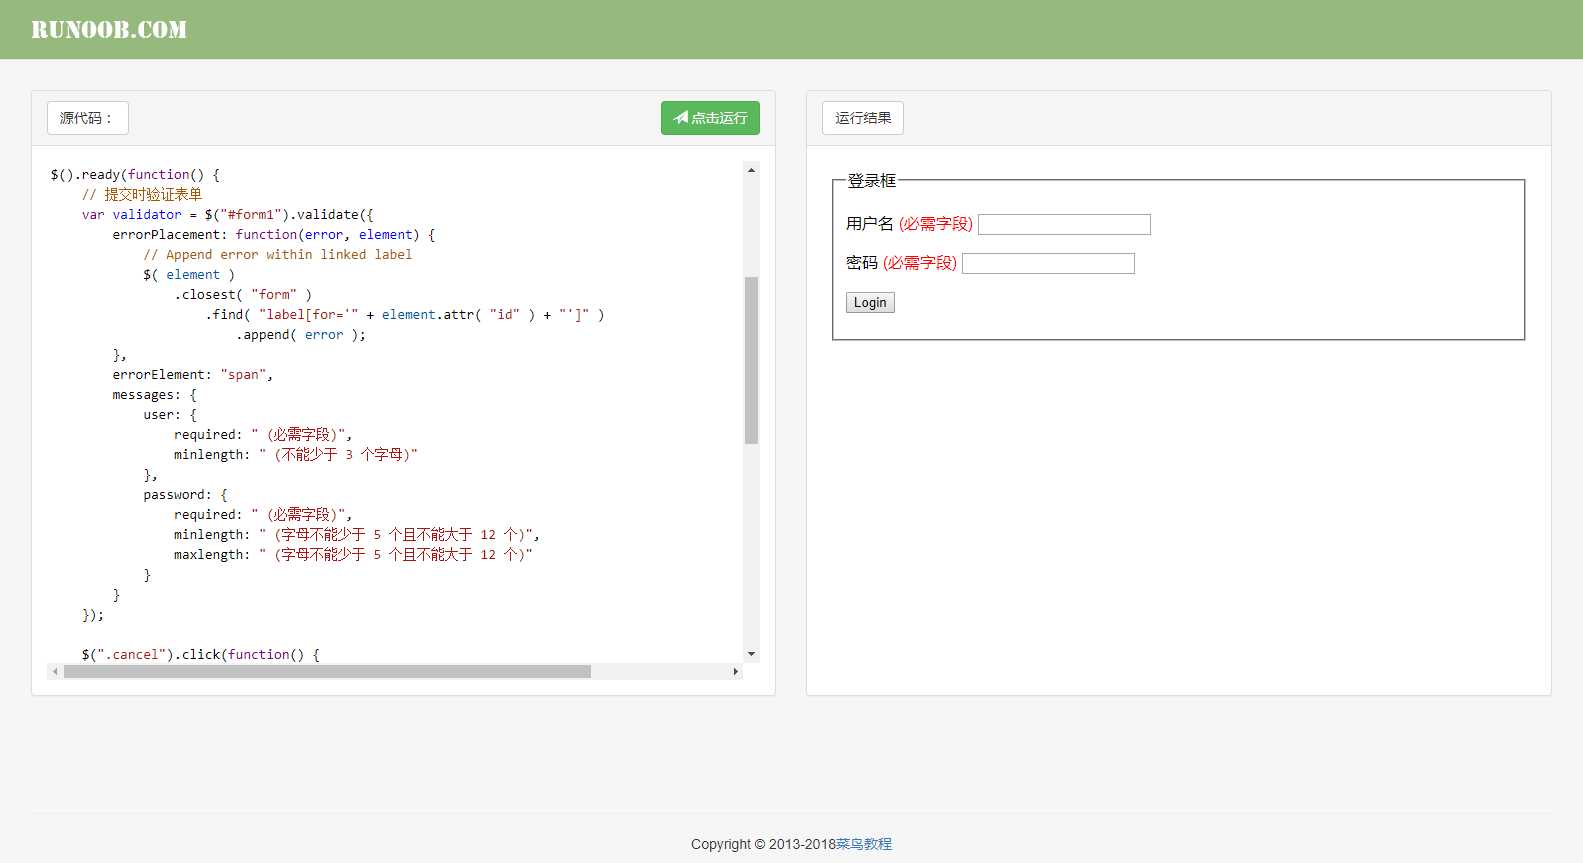Click the 密码 label text
Viewport: 1583px width, 863px height.
click(x=862, y=263)
